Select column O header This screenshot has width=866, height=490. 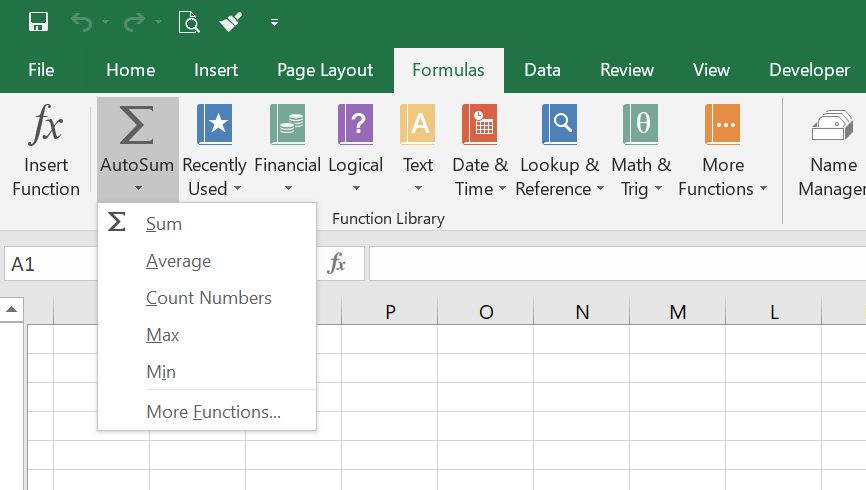tap(486, 312)
